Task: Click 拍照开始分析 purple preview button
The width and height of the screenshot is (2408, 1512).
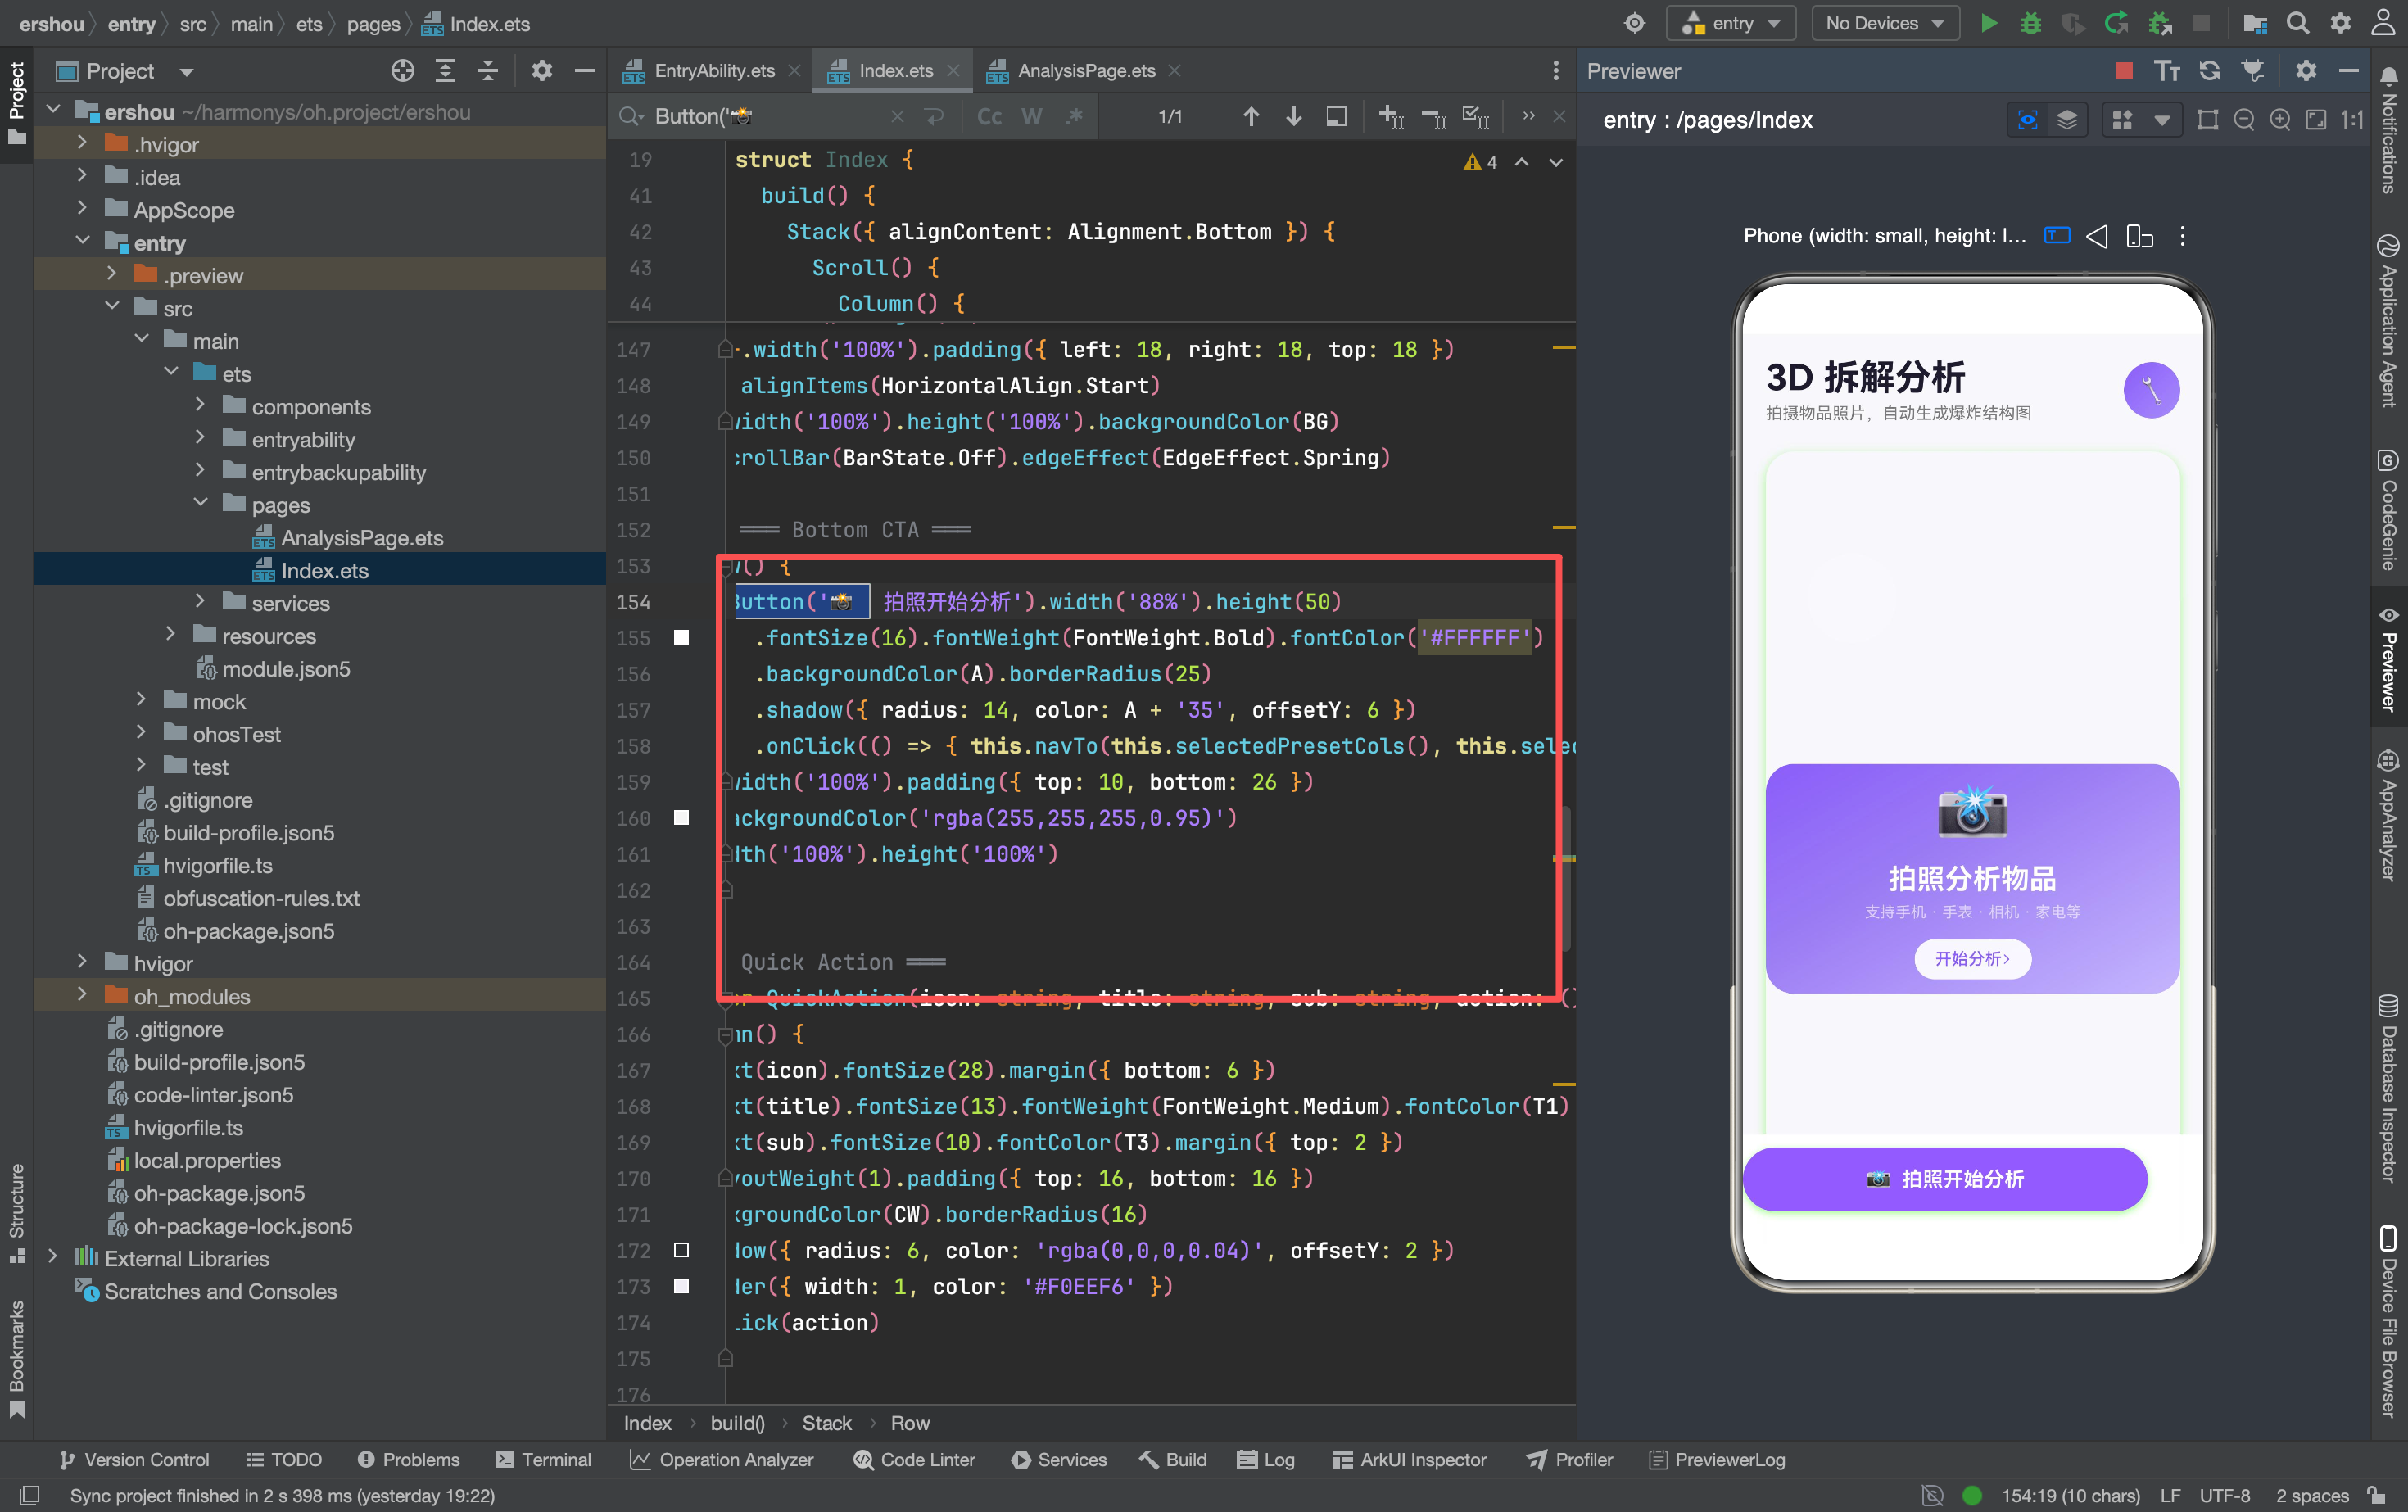Action: [1944, 1179]
